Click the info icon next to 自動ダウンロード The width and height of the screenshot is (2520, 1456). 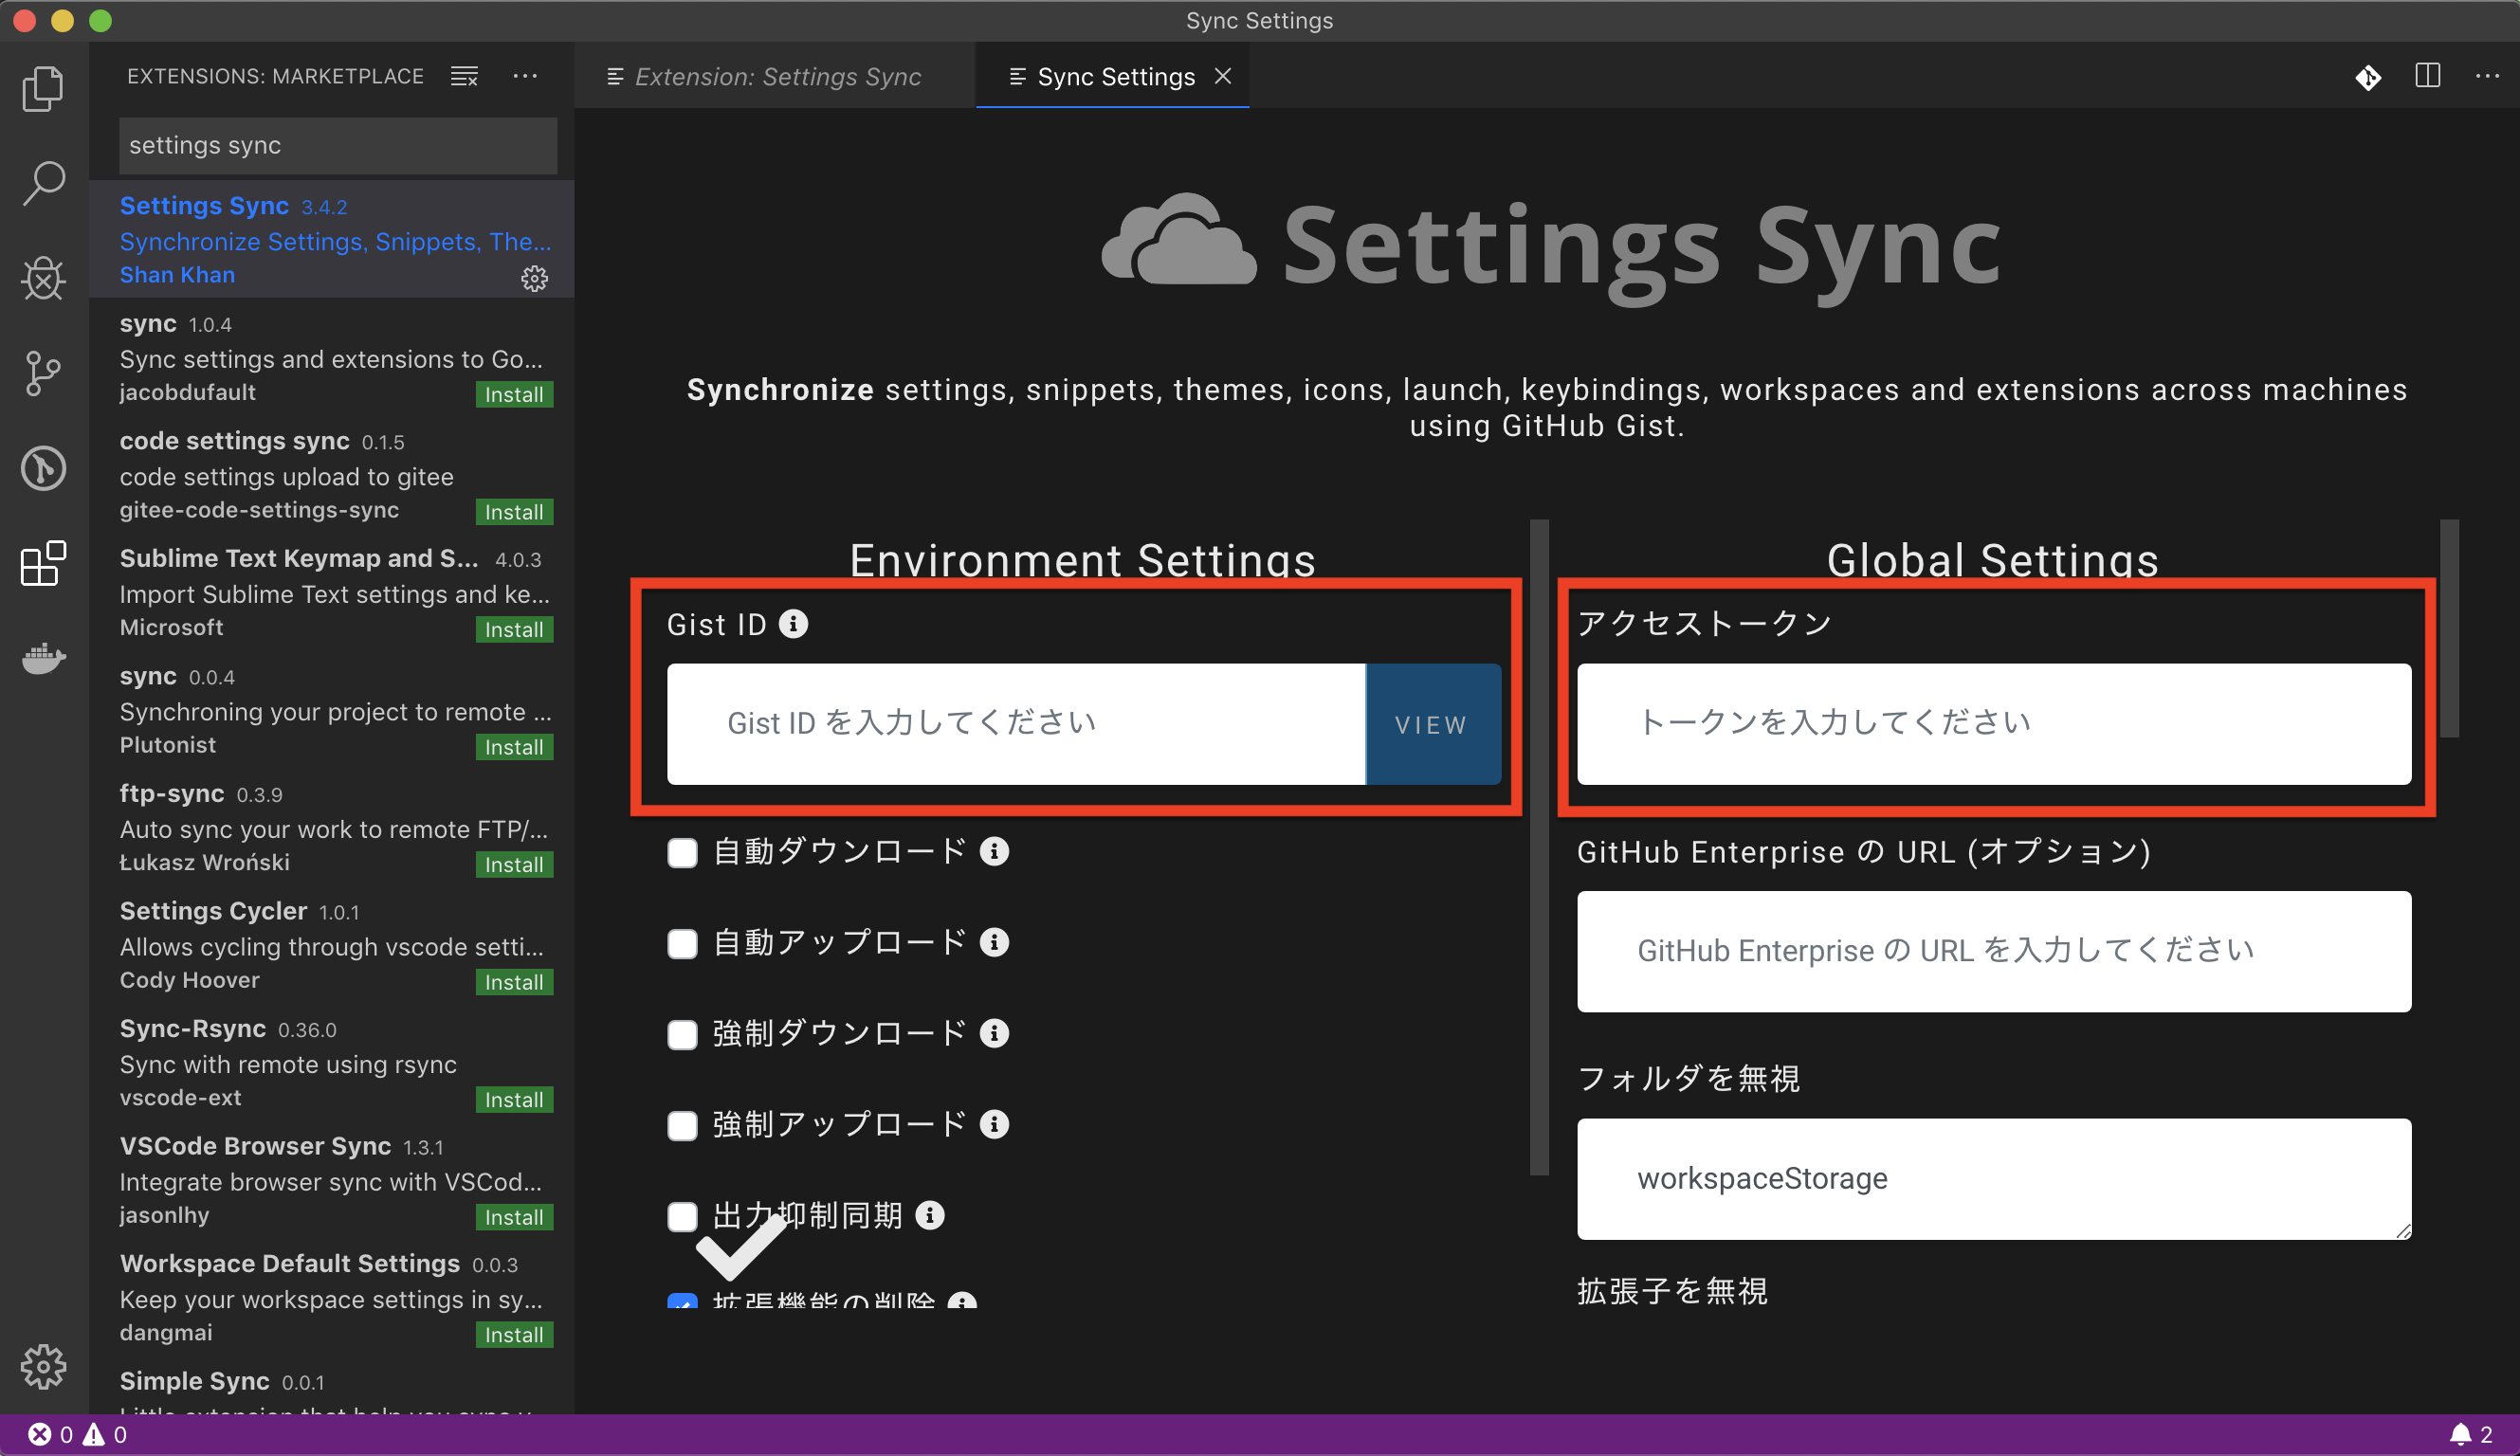994,852
